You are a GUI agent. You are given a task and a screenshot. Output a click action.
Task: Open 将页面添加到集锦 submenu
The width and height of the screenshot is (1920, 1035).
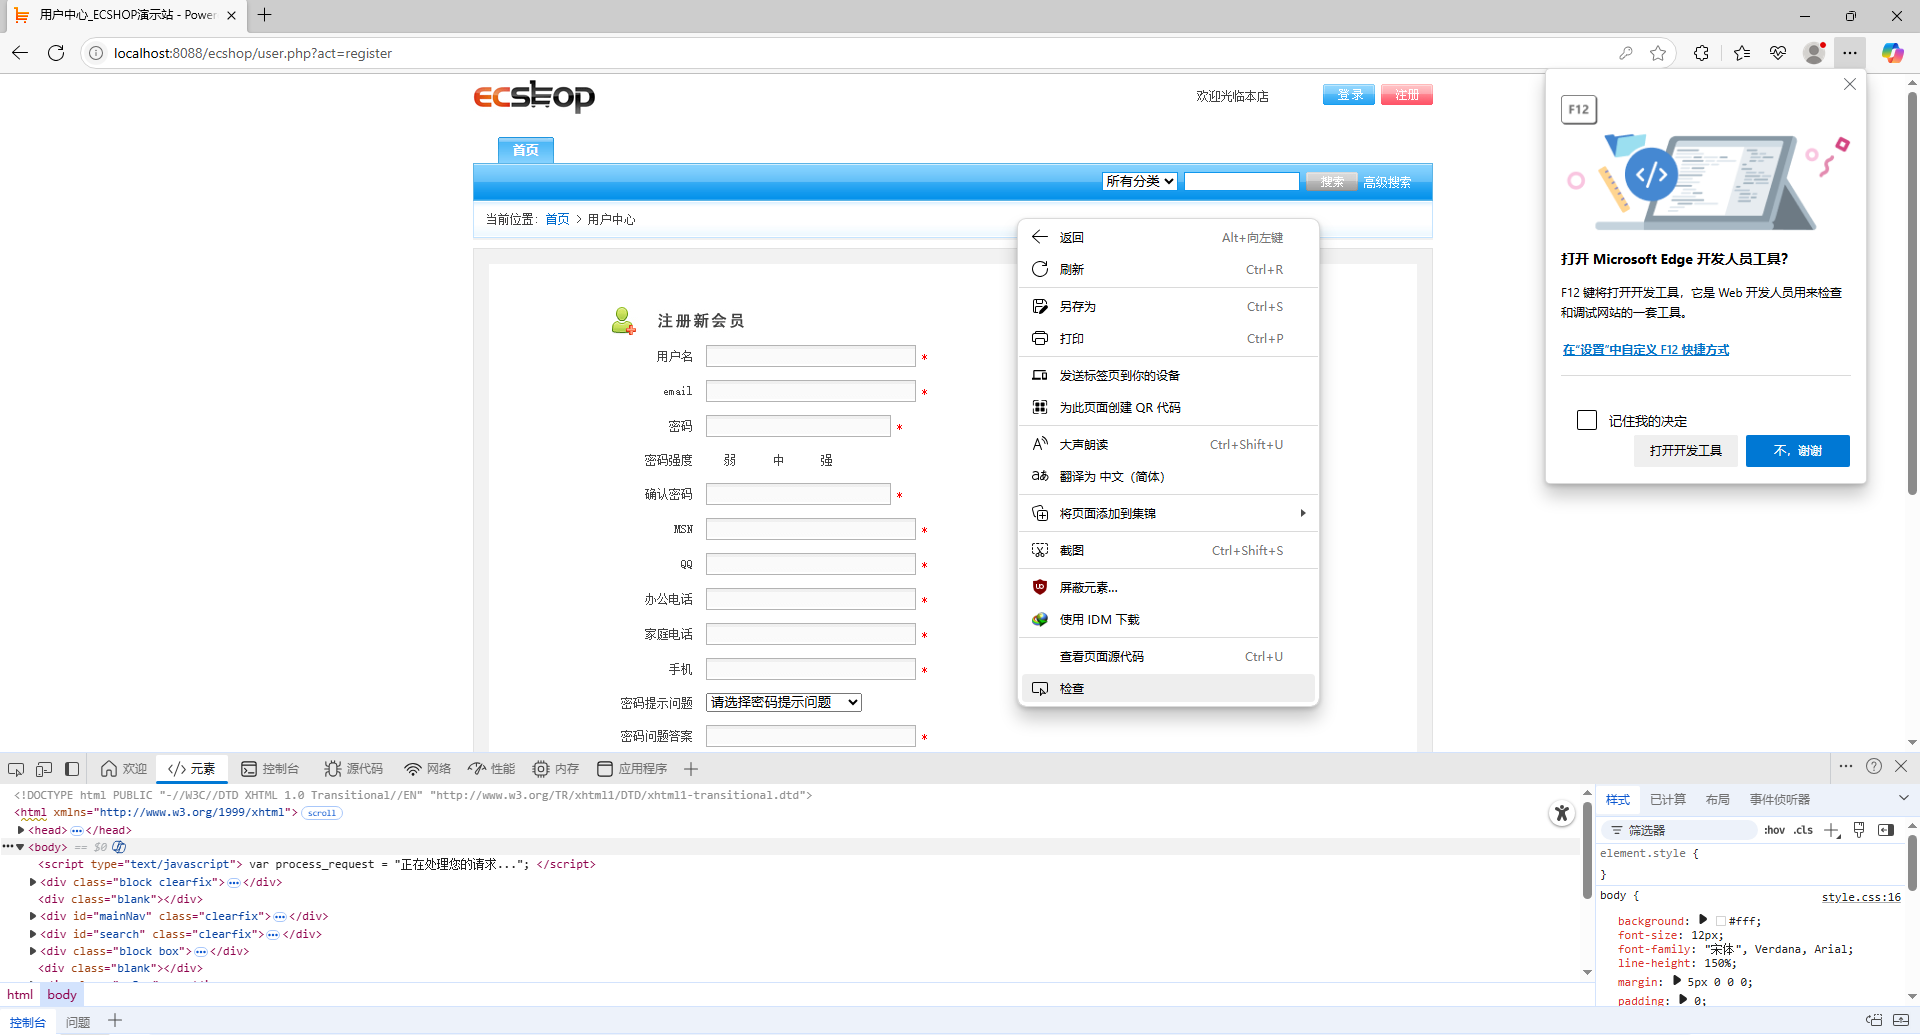(1168, 513)
